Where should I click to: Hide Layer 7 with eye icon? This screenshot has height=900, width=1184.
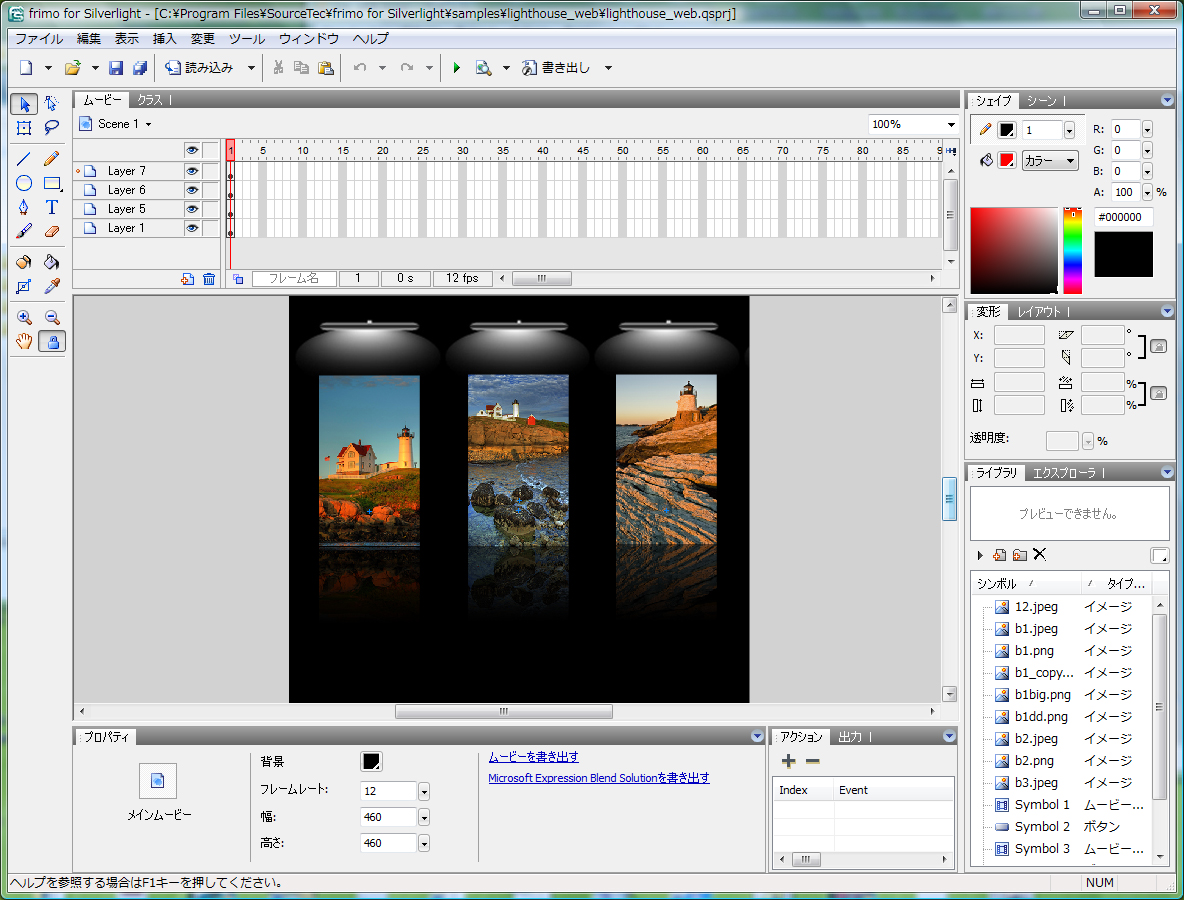click(x=192, y=171)
